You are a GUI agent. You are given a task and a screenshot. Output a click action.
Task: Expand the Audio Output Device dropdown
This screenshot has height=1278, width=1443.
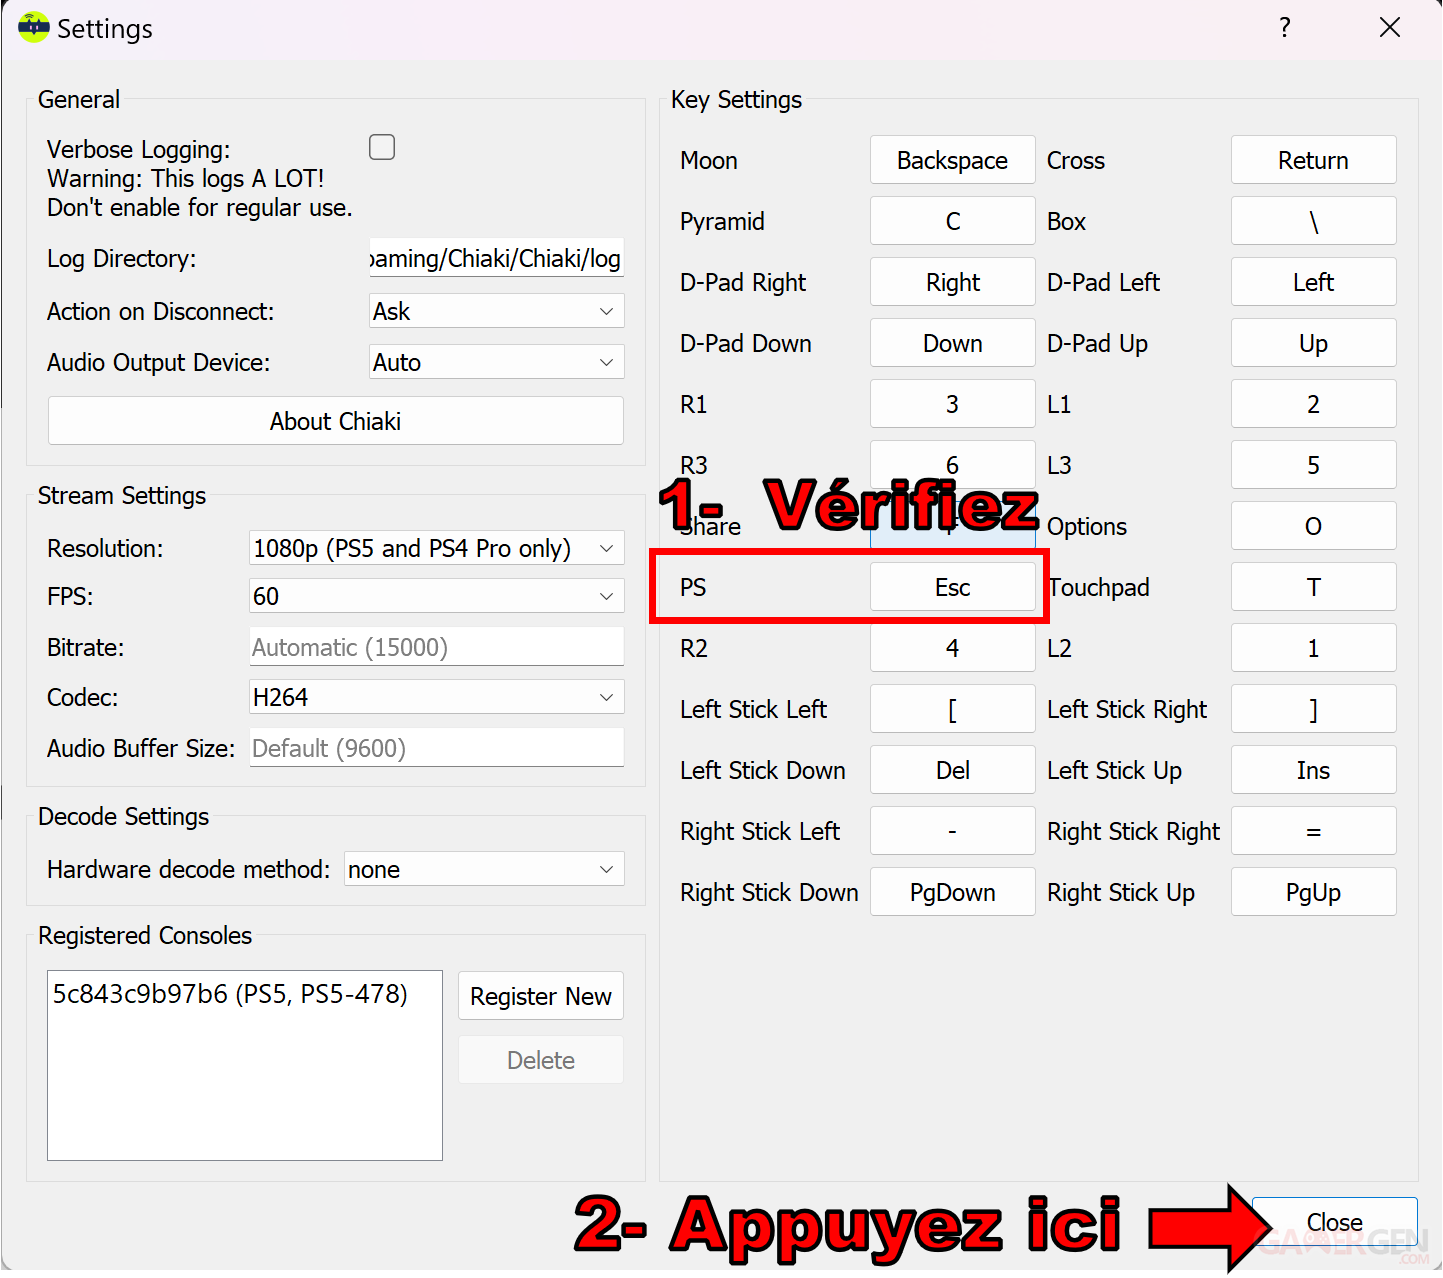(x=497, y=362)
